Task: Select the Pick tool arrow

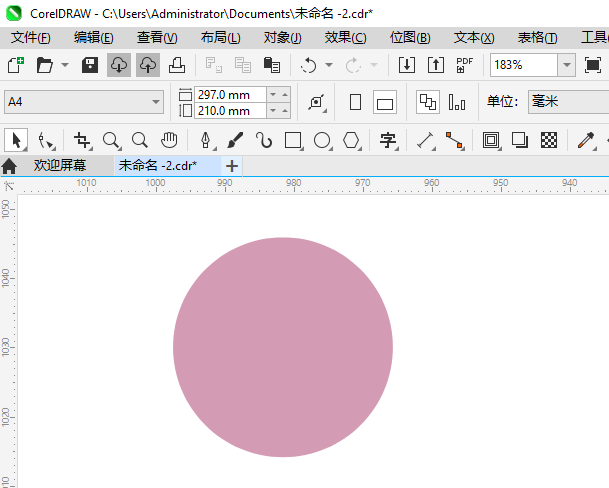Action: point(16,140)
